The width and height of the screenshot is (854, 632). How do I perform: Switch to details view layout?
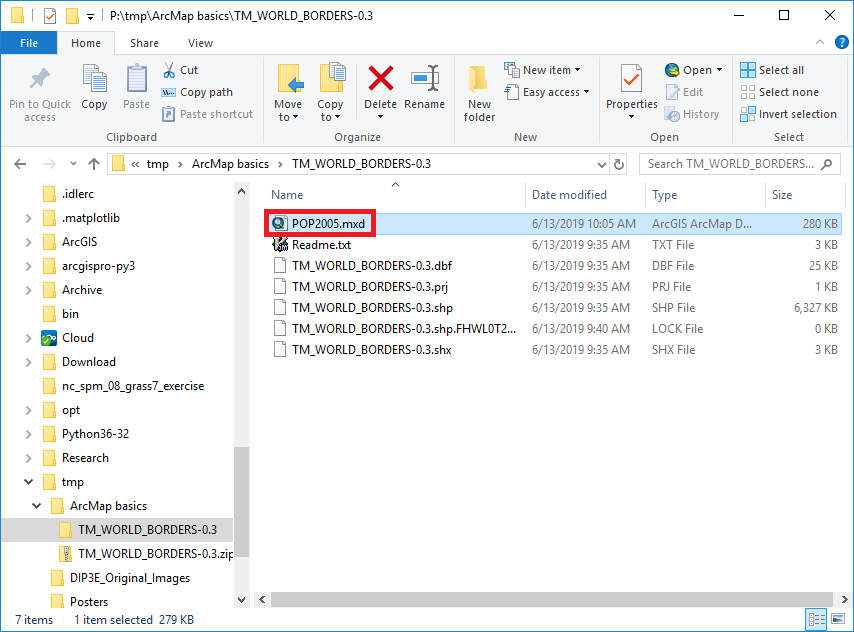[x=816, y=620]
